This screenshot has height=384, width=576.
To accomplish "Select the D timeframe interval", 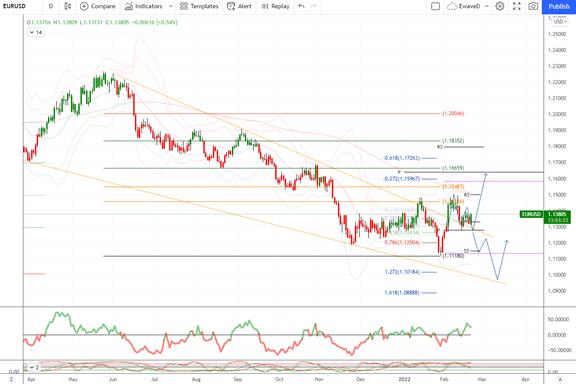I will point(51,6).
